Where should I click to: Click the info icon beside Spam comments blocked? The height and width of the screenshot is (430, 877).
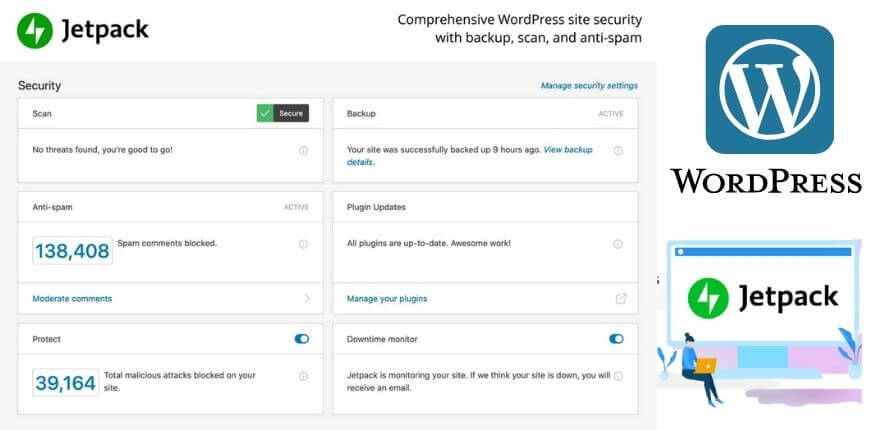pos(303,244)
